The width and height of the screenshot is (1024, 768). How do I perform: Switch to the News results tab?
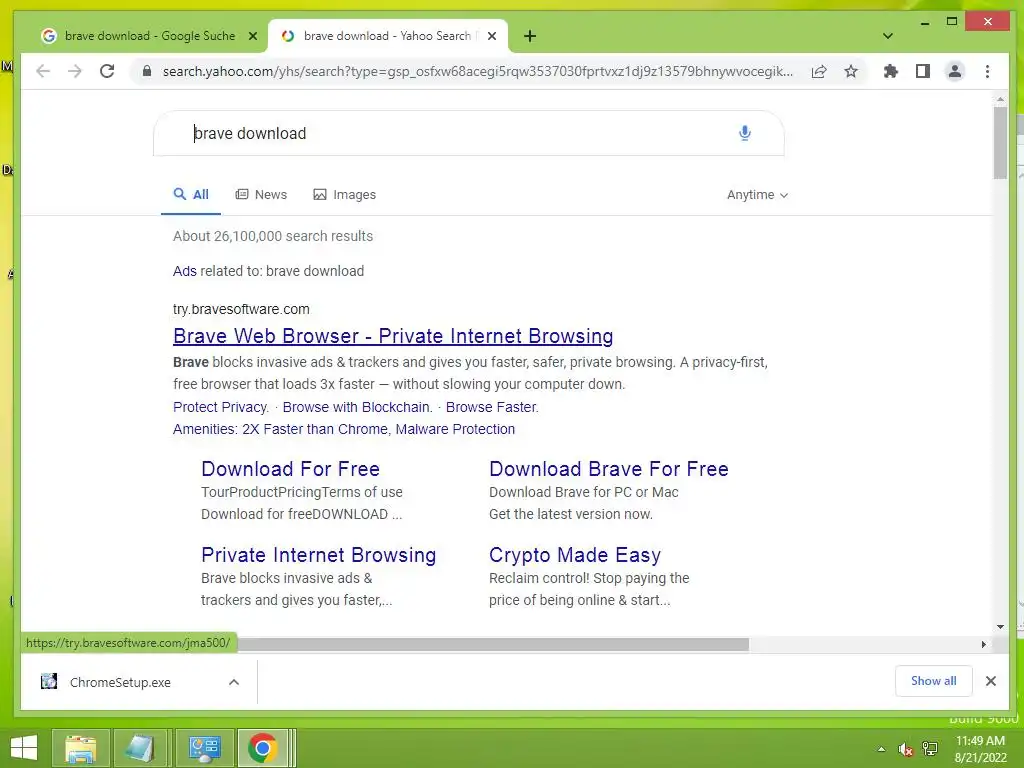[261, 195]
